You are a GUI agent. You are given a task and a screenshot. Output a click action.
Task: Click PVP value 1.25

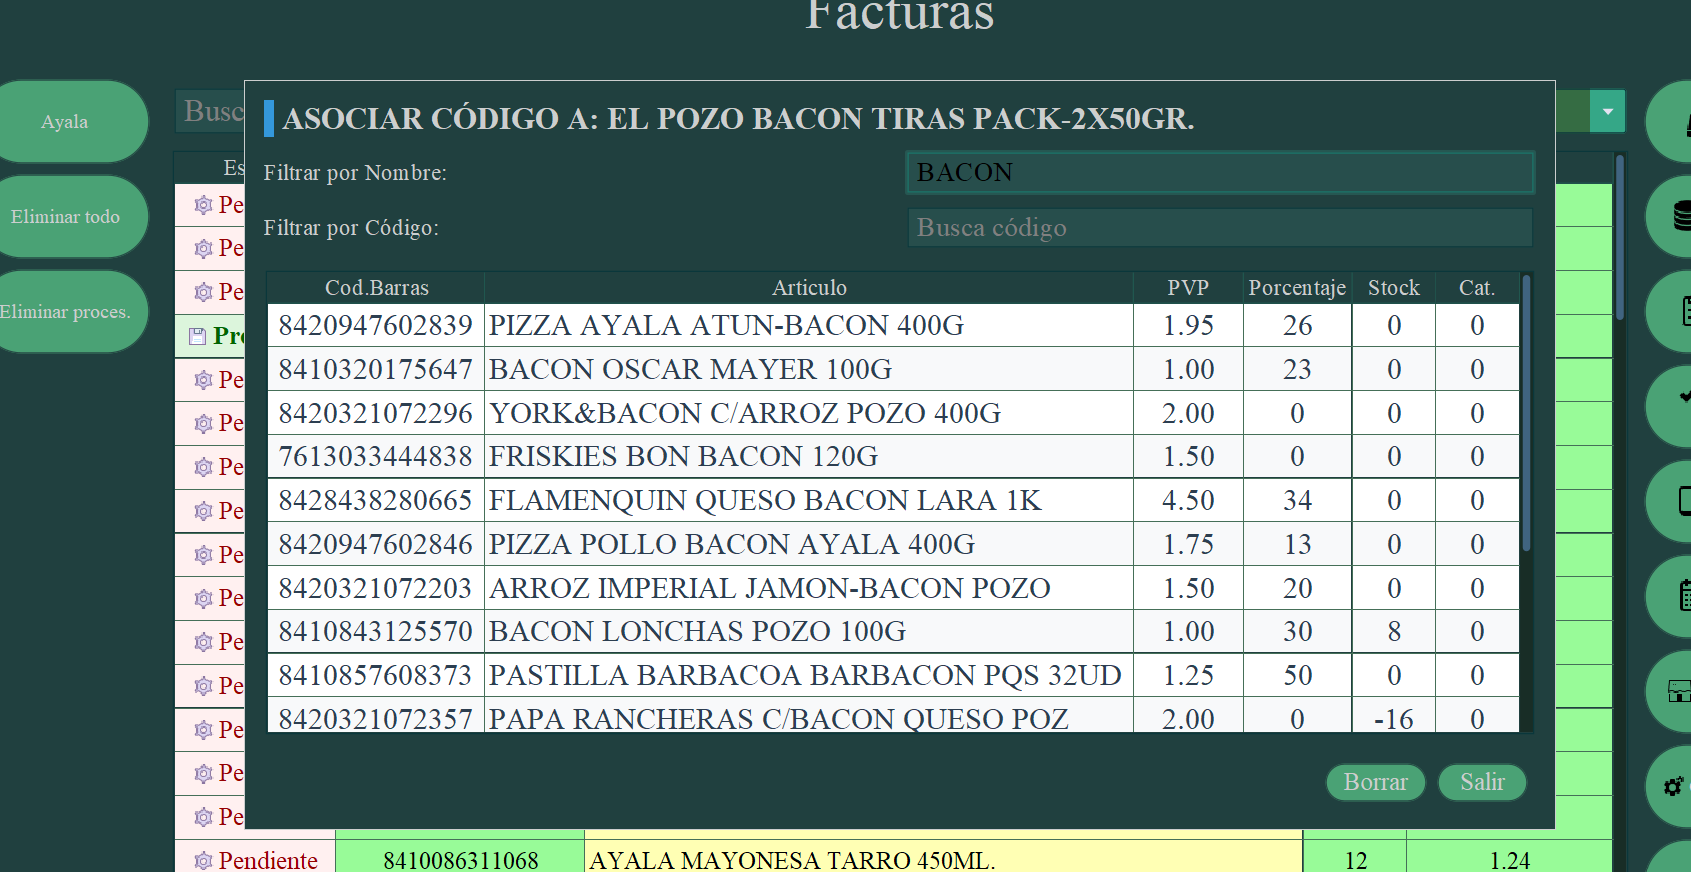tap(1188, 676)
